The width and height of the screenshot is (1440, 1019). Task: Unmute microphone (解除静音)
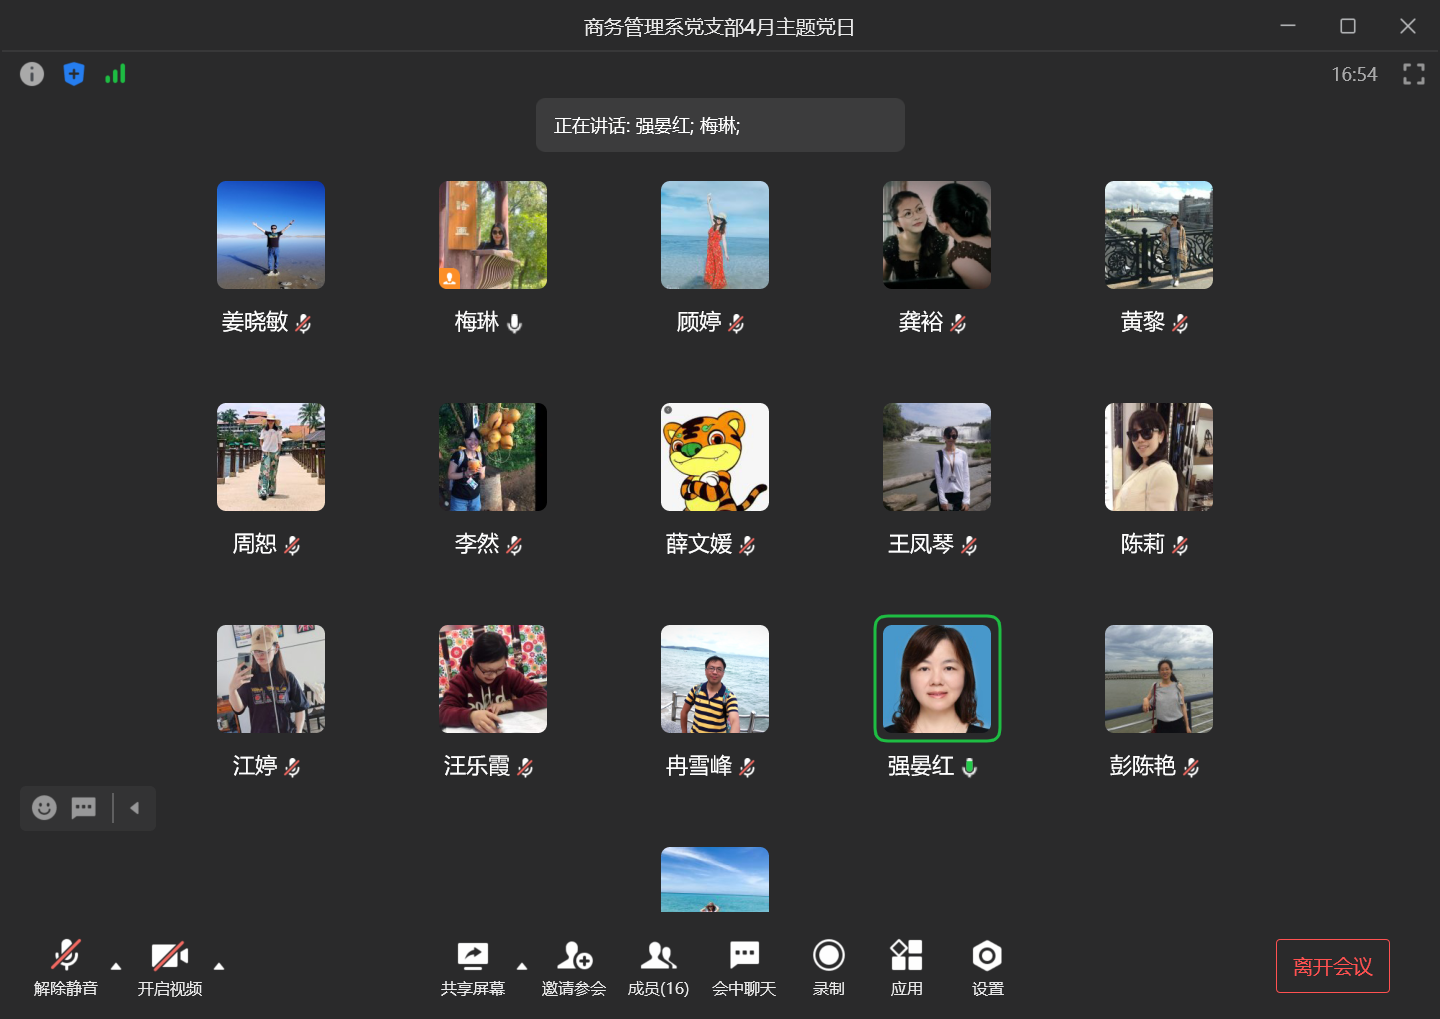[66, 968]
